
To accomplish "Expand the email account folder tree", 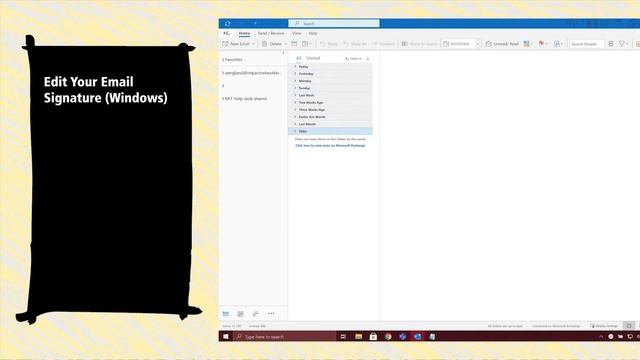I will point(223,73).
